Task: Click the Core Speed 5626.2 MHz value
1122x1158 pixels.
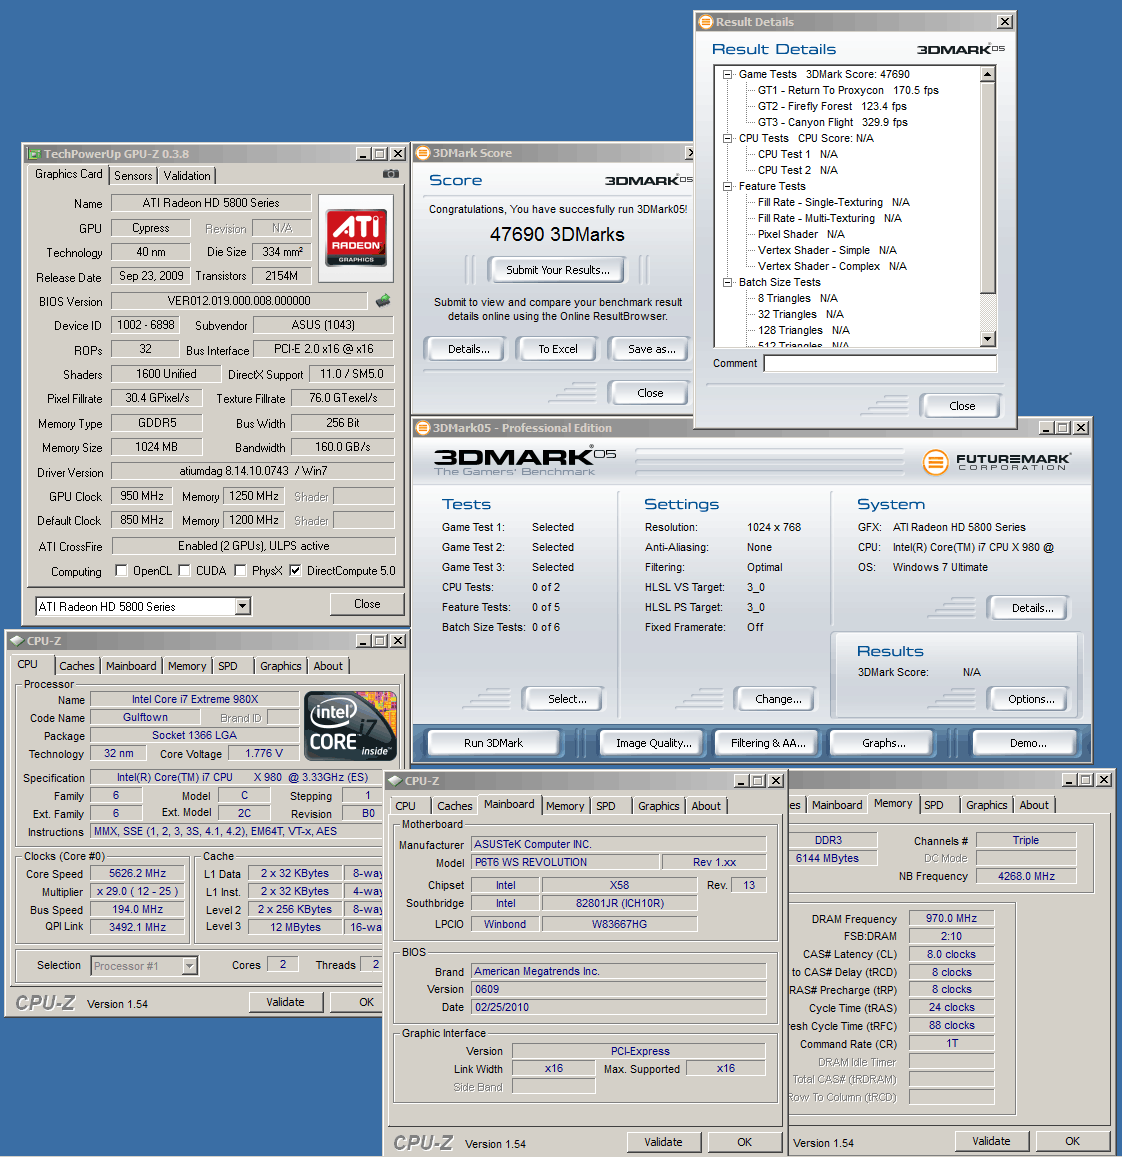Action: [137, 873]
